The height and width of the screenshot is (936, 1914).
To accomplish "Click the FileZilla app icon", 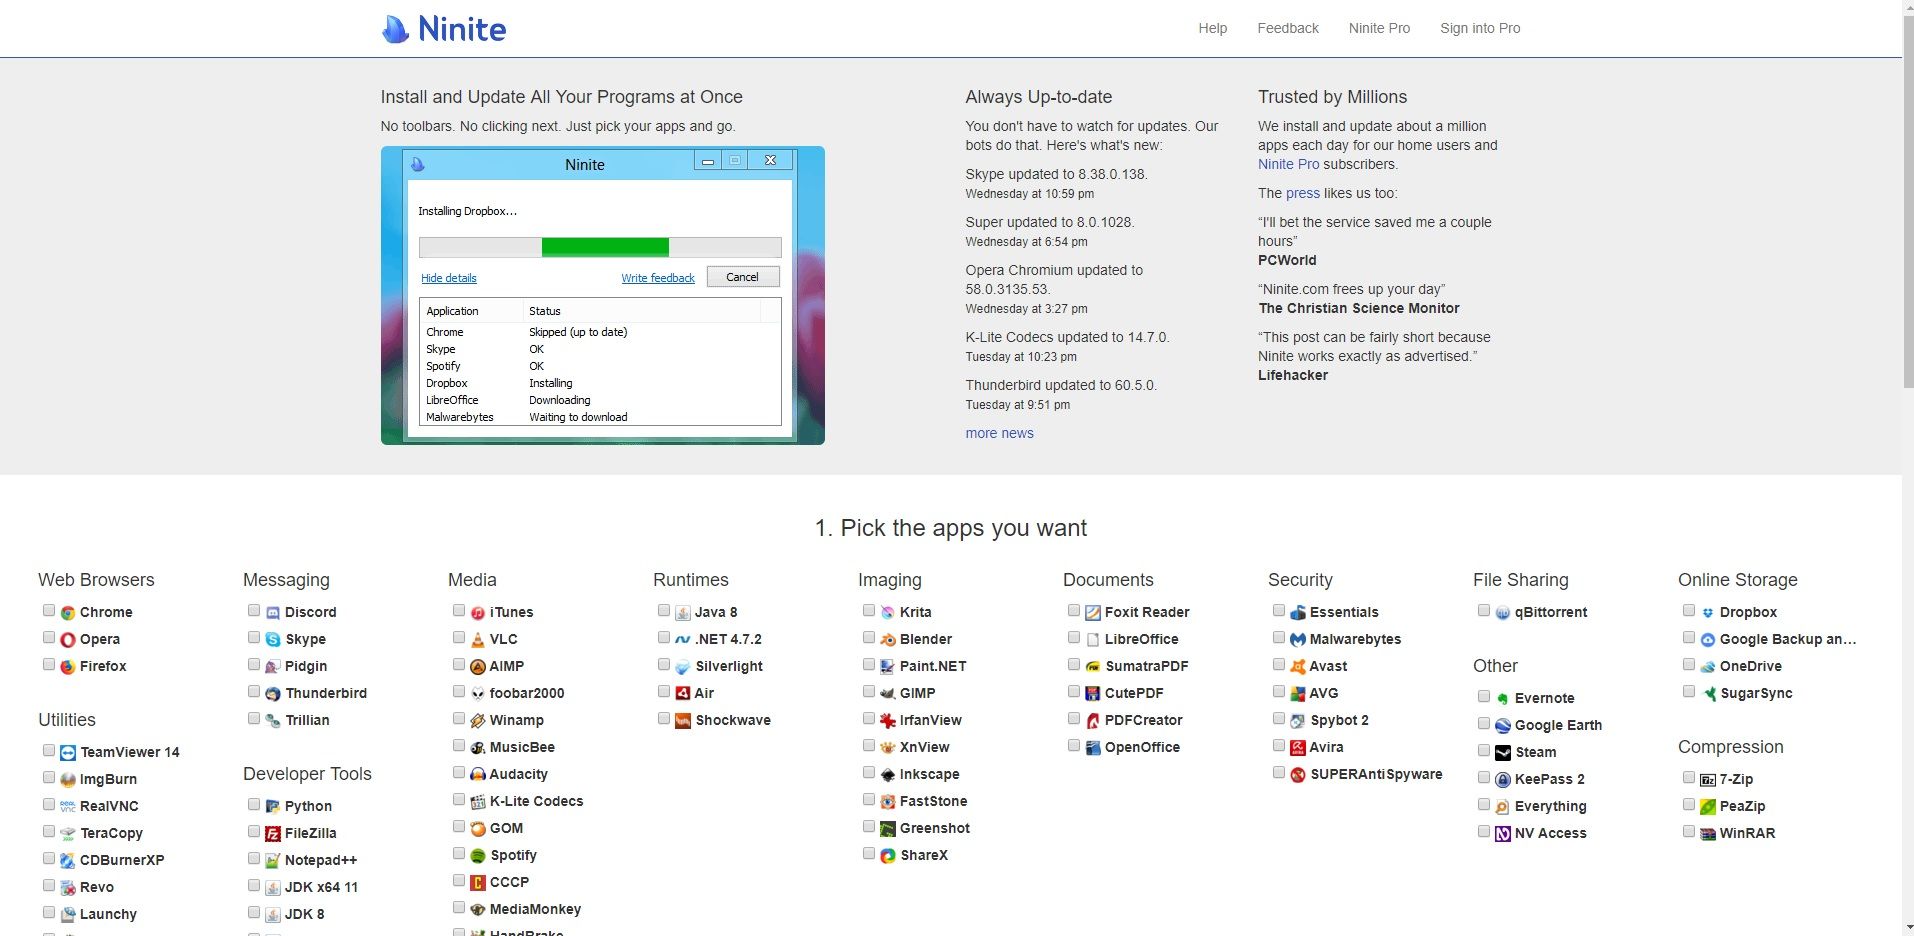I will tap(273, 834).
